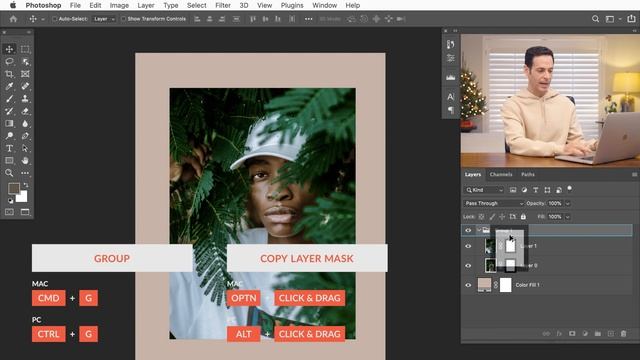
Task: Switch to the Paths tab
Action: click(528, 174)
